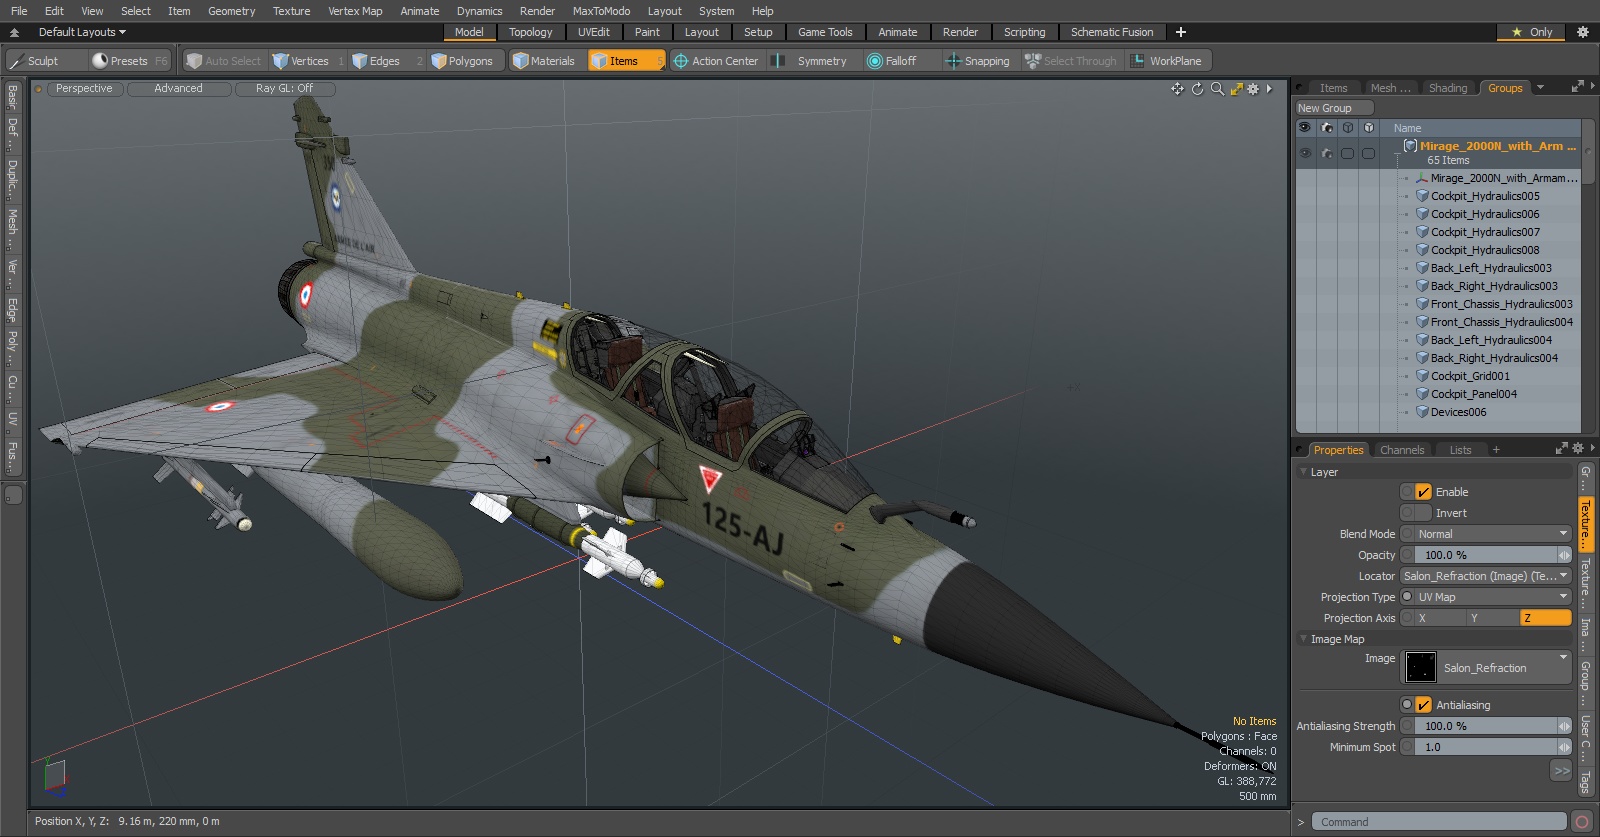Click the Command input field
Screen dimensions: 1600x837
[1438, 822]
